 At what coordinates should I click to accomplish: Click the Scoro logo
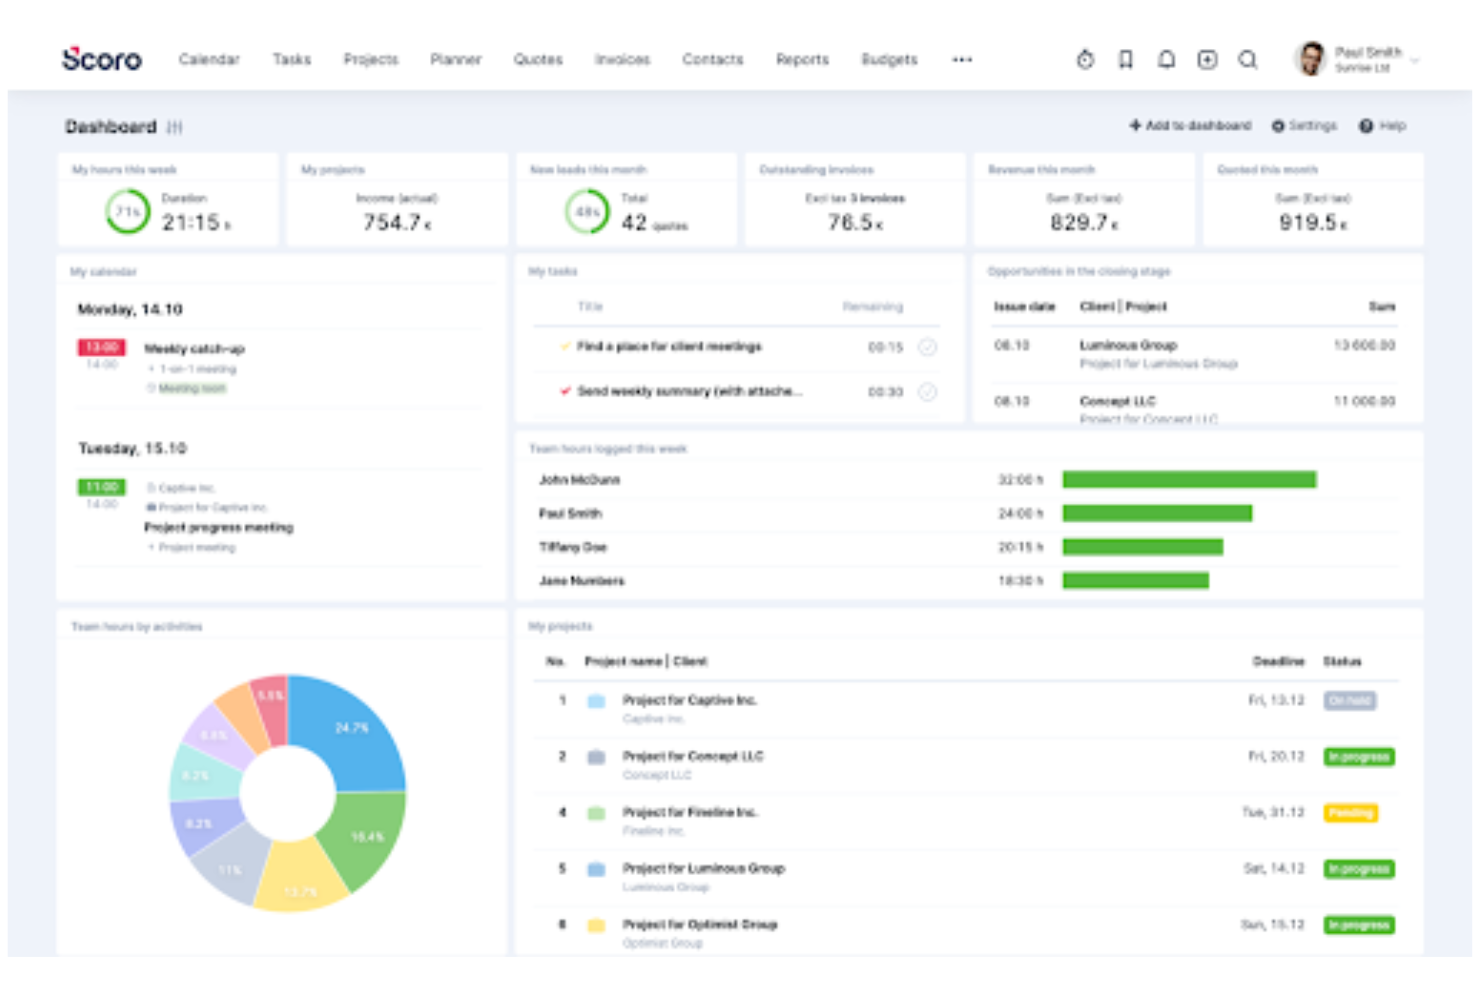(x=101, y=59)
